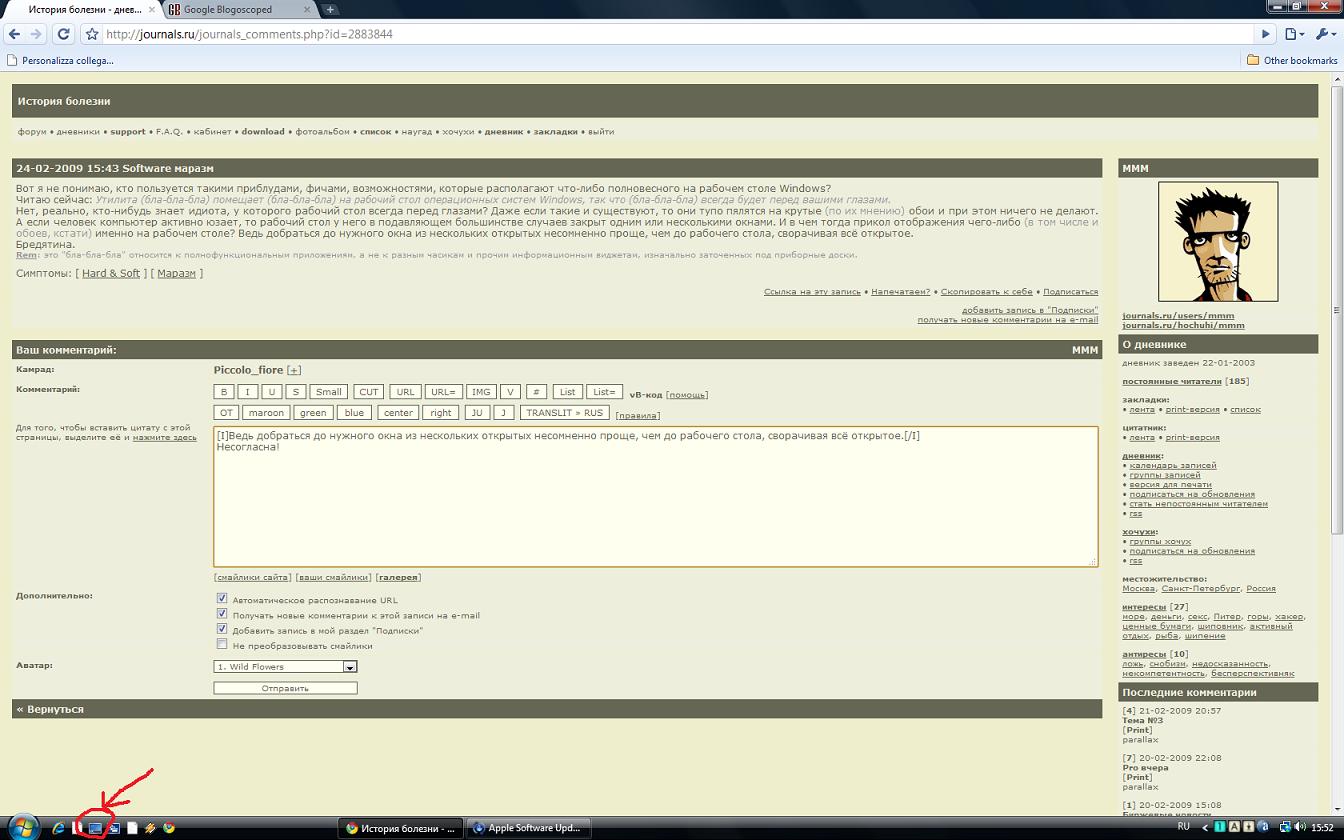
Task: Open the Chrome page menu icon
Action: [1294, 34]
